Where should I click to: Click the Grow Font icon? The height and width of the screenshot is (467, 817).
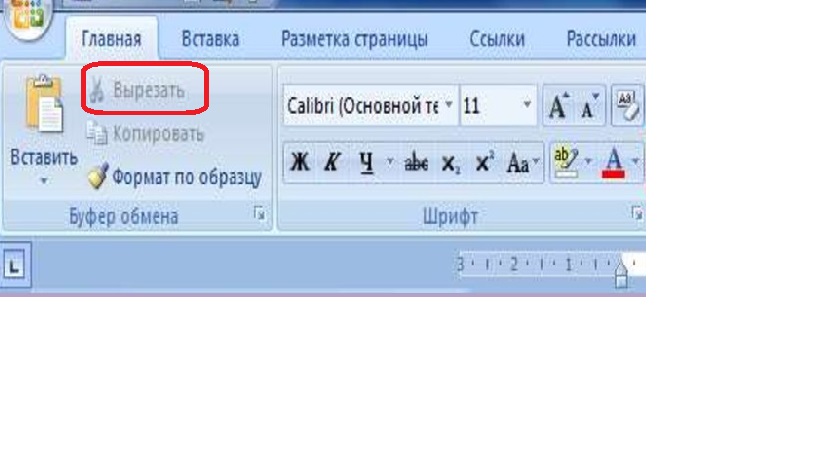pos(558,106)
